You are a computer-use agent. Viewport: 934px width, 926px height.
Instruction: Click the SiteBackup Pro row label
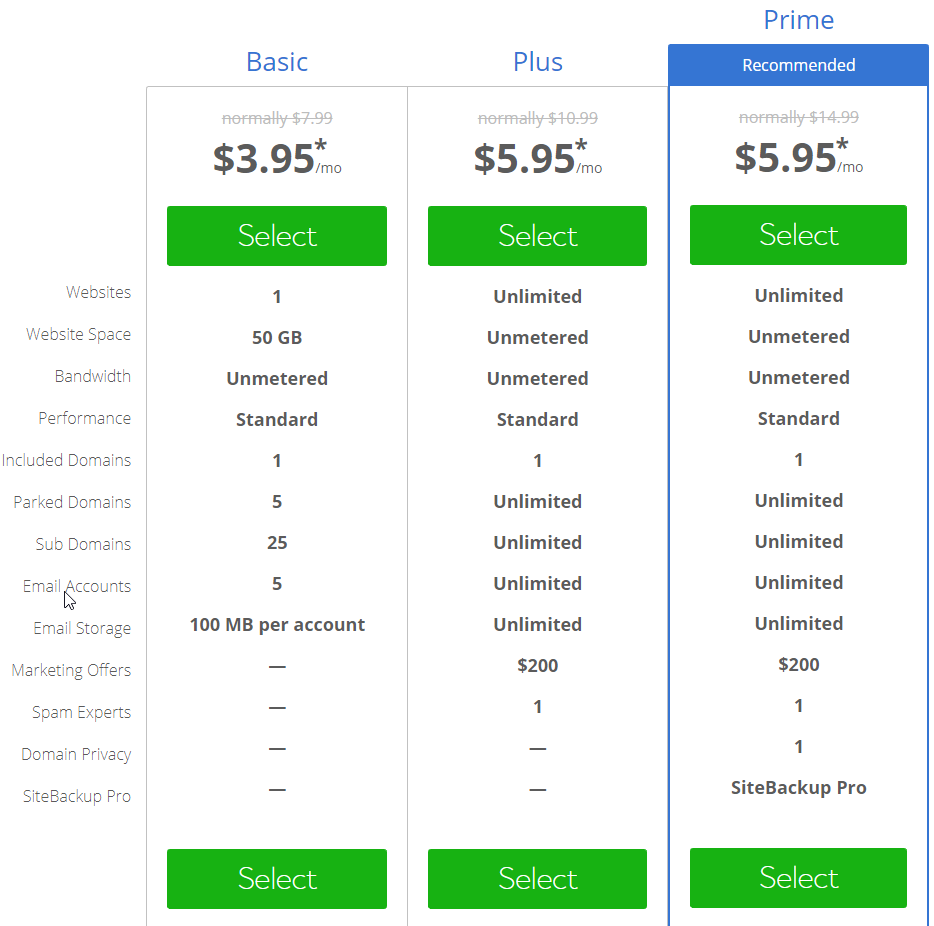click(77, 797)
